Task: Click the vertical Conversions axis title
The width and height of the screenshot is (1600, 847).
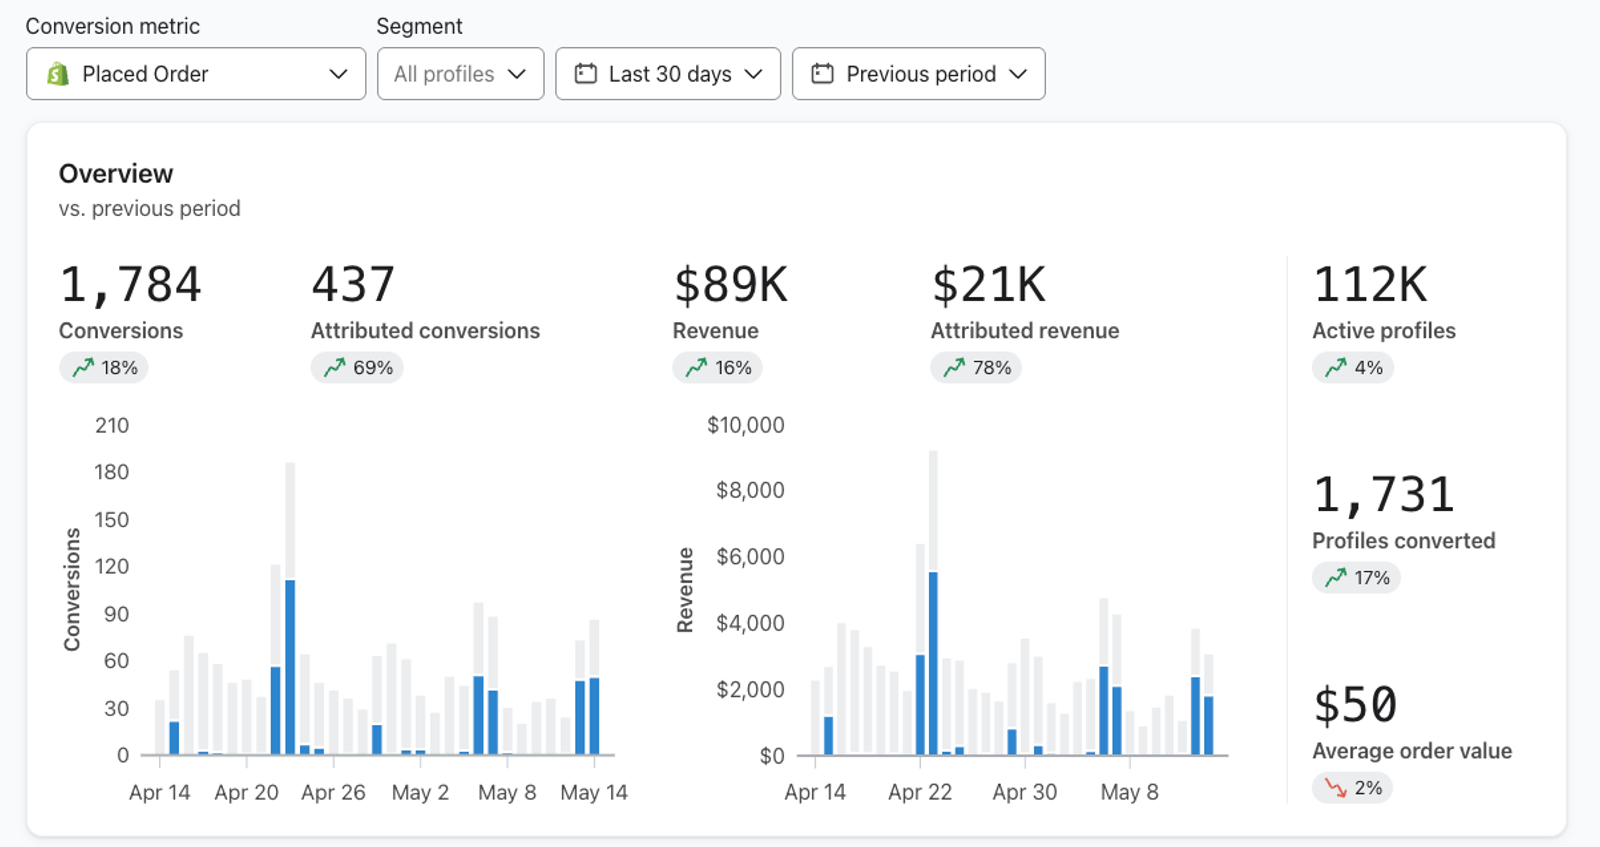Action: (x=72, y=590)
